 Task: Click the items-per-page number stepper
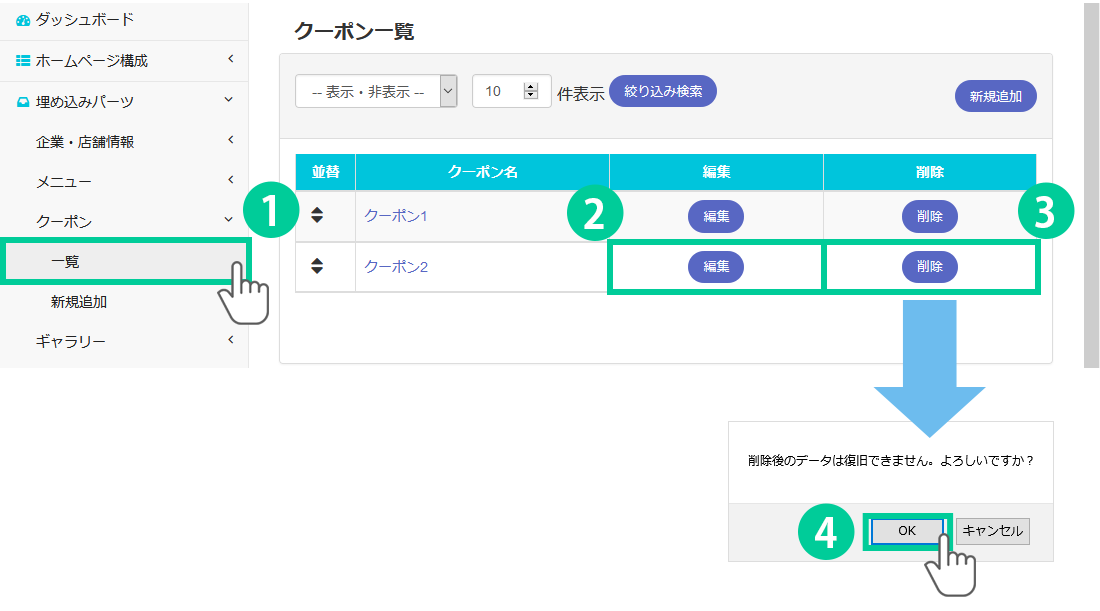(530, 91)
